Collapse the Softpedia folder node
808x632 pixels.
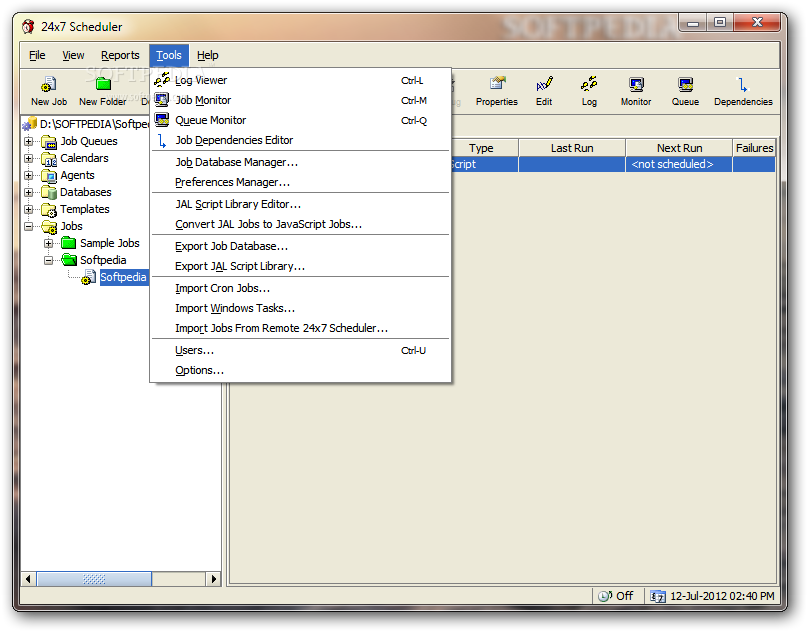pos(48,260)
